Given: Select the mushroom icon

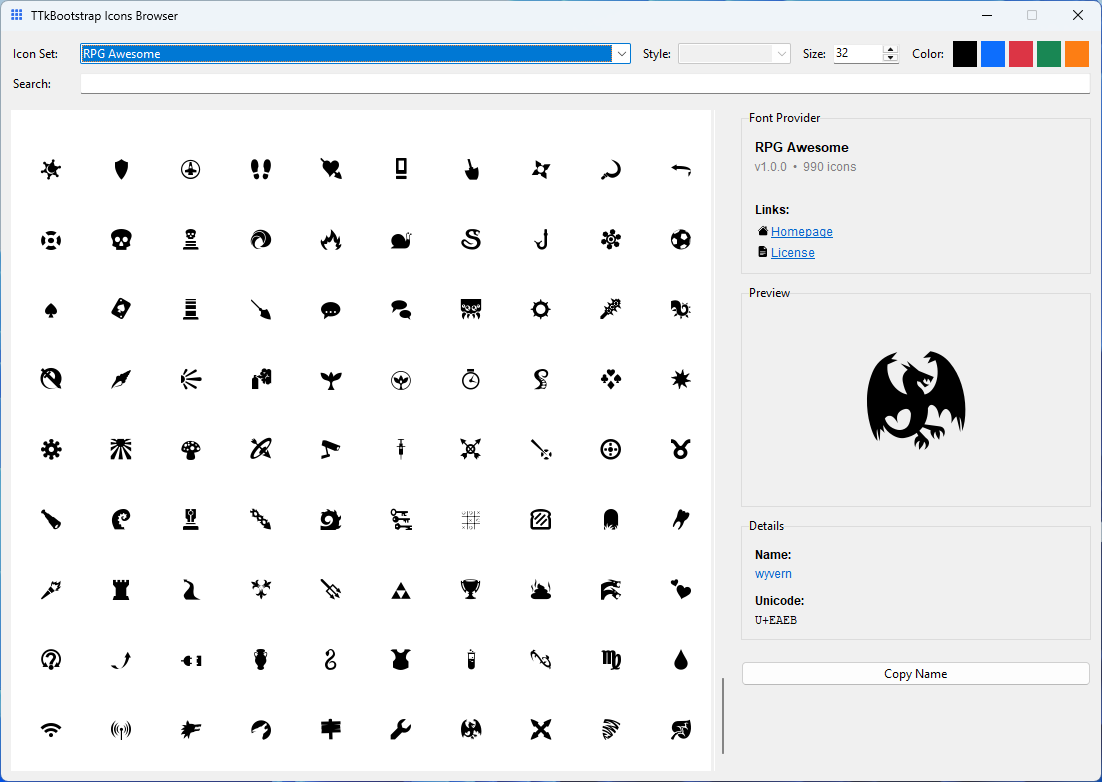Looking at the screenshot, I should 191,449.
